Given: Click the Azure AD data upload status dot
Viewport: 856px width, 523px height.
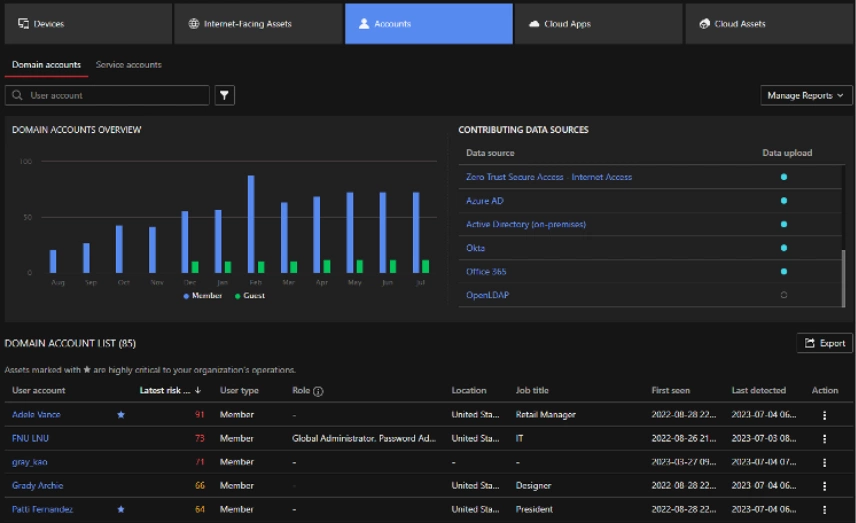Looking at the screenshot, I should tap(784, 200).
